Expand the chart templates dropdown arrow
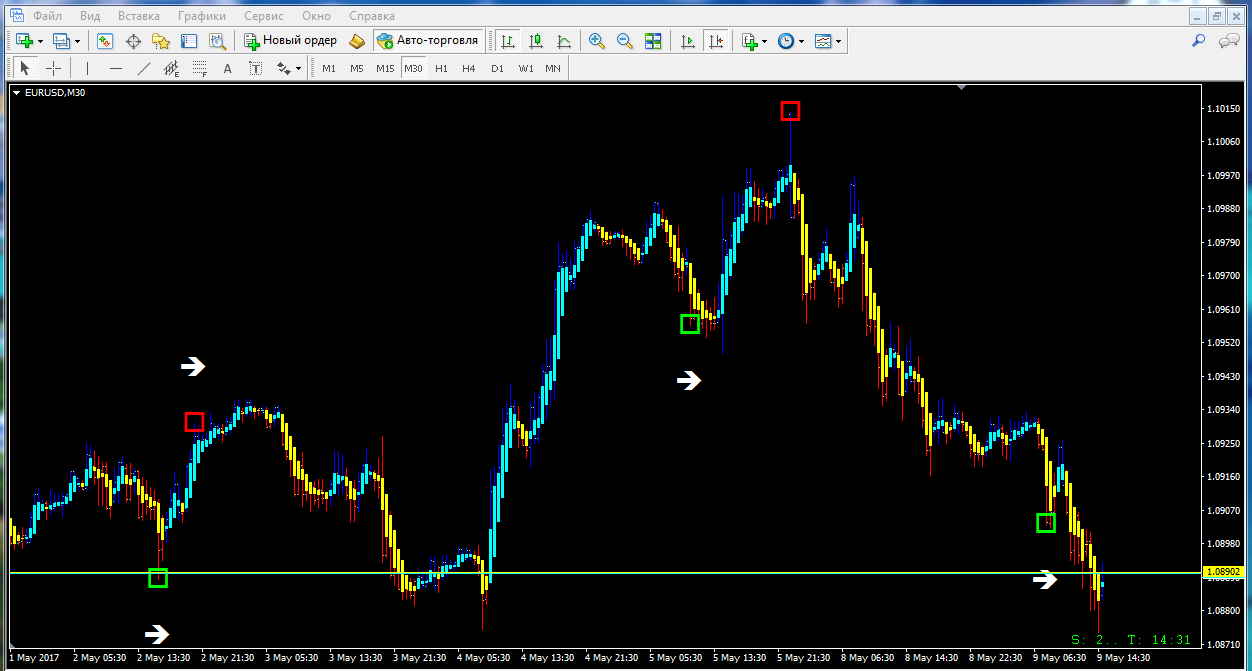Viewport: 1252px width, 671px height. point(838,41)
